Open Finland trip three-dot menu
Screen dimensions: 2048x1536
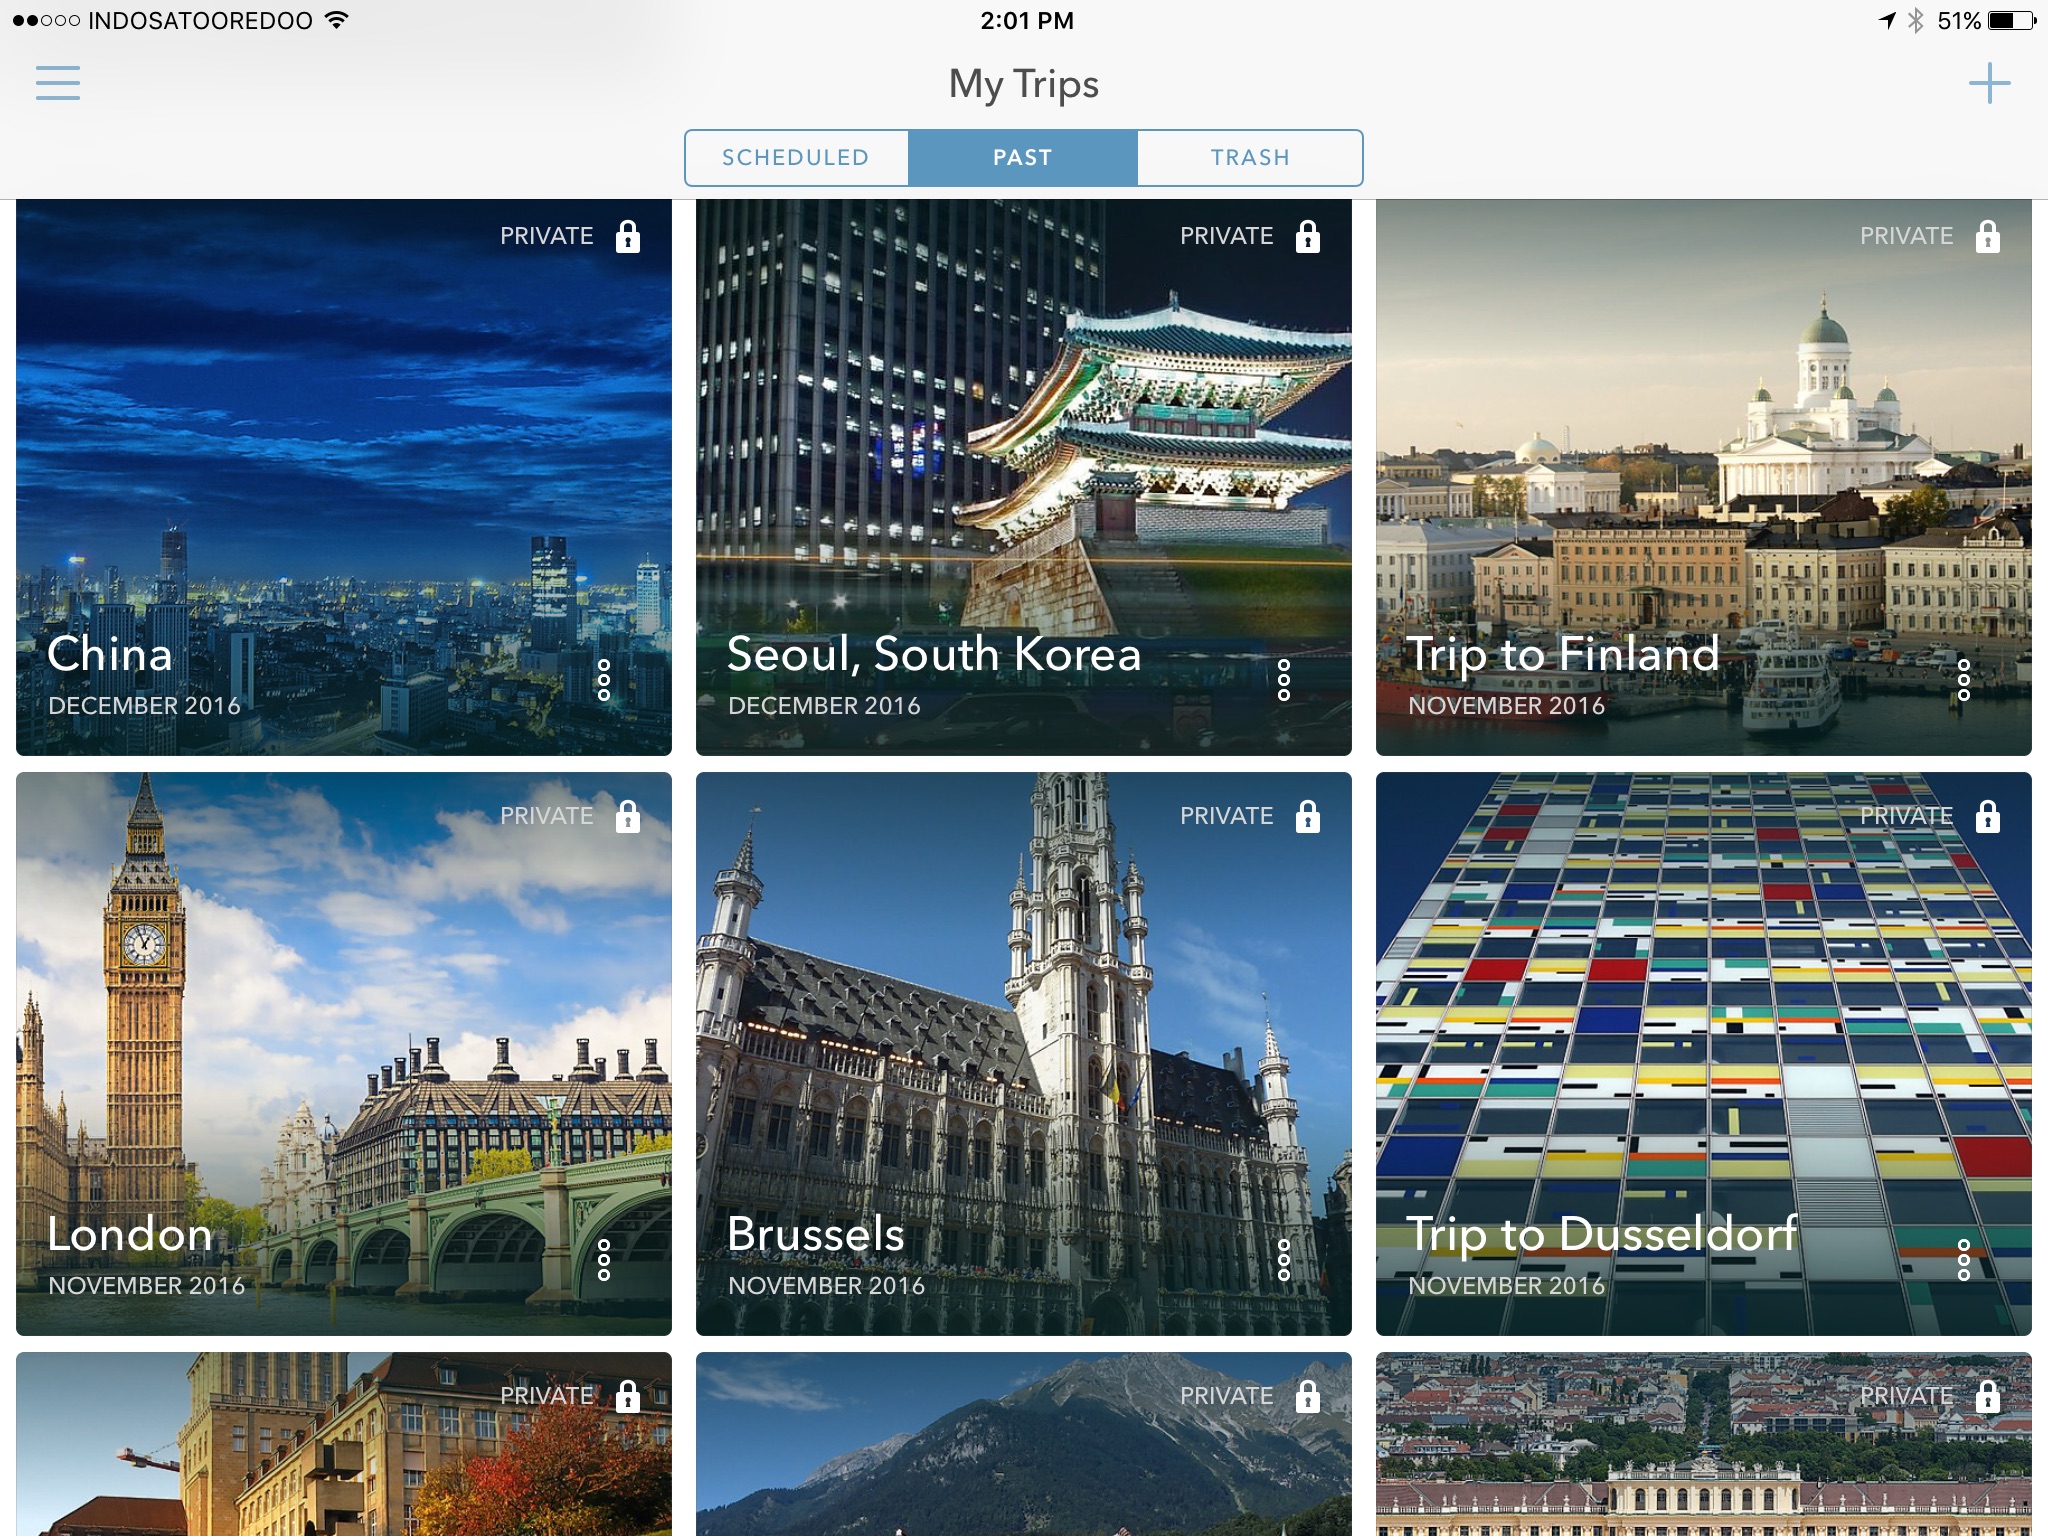[x=1964, y=680]
